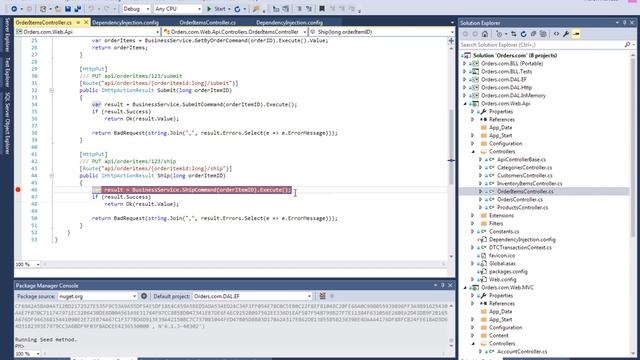Click the bookmark icon in the toolbar

tap(322, 9)
